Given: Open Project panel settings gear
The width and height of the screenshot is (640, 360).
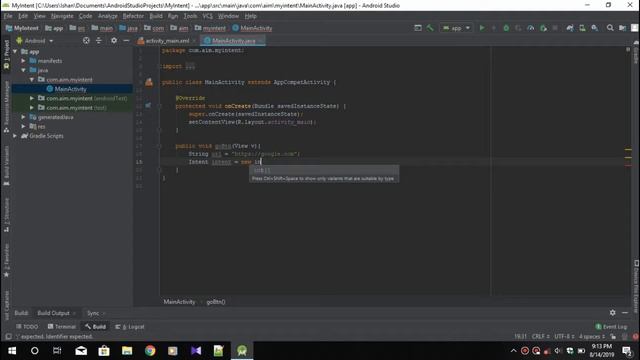Looking at the screenshot, I should pyautogui.click(x=114, y=40).
